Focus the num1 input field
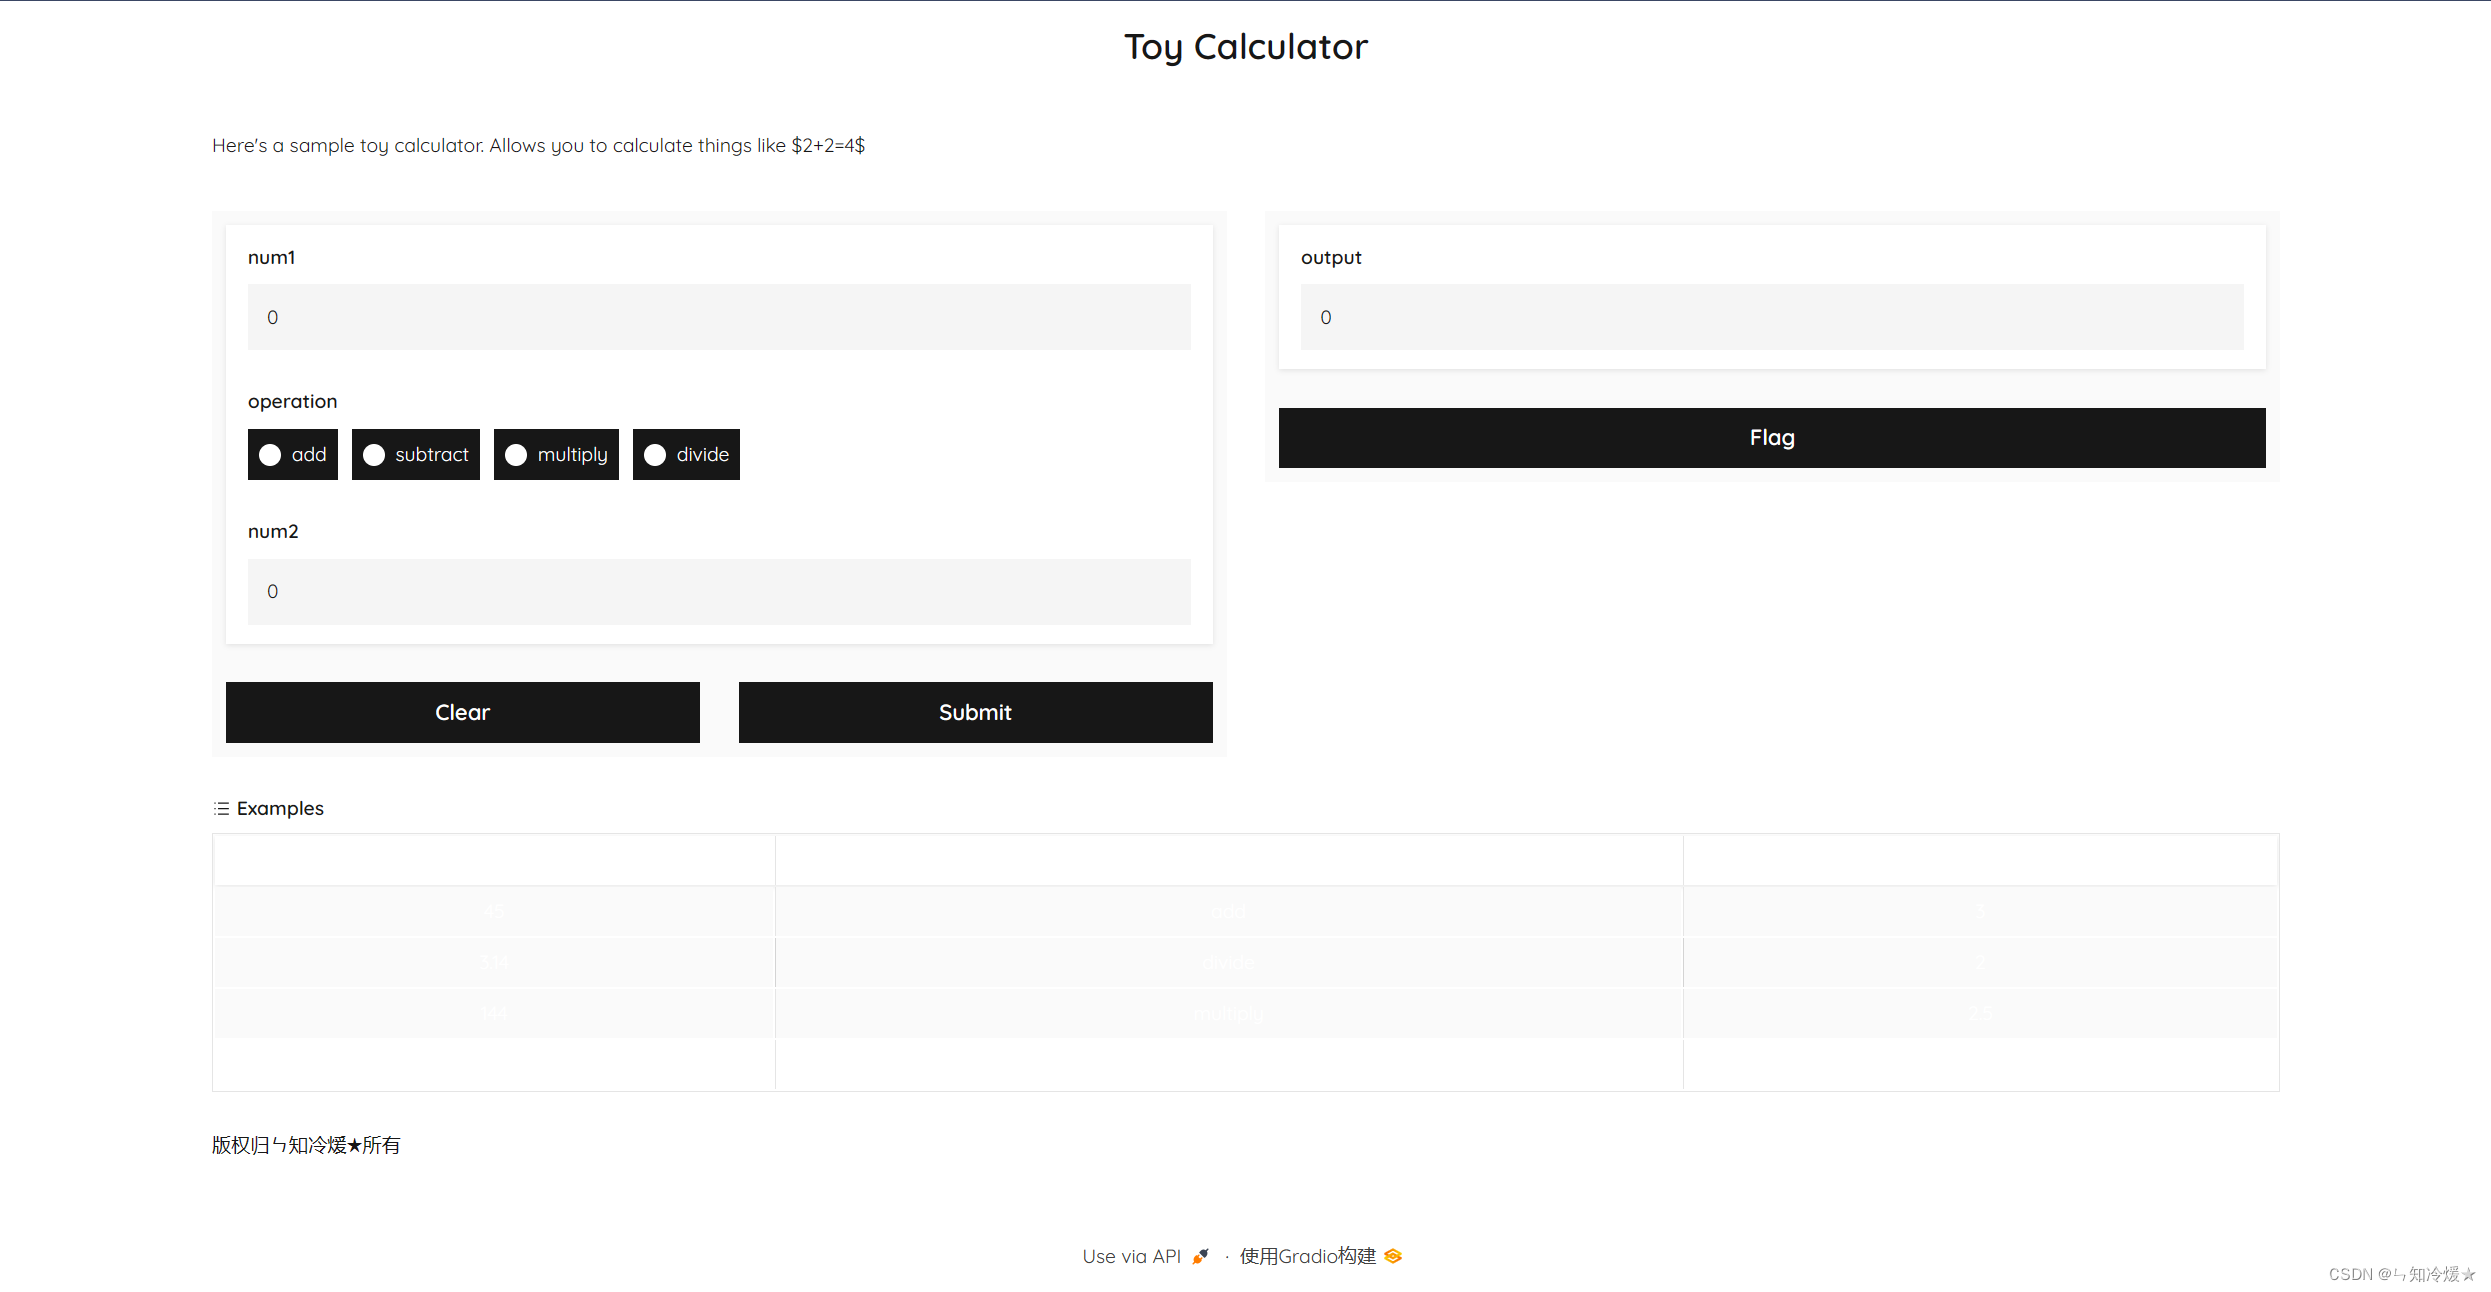The image size is (2491, 1292). 718,317
